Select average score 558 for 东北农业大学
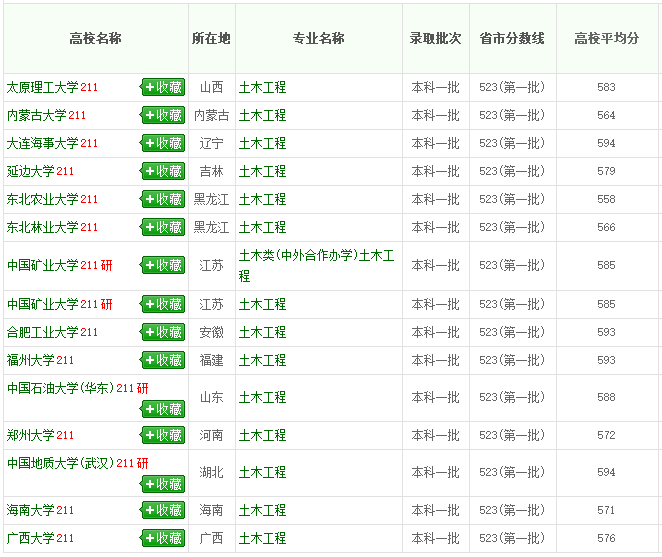This screenshot has width=662, height=557. [x=606, y=199]
